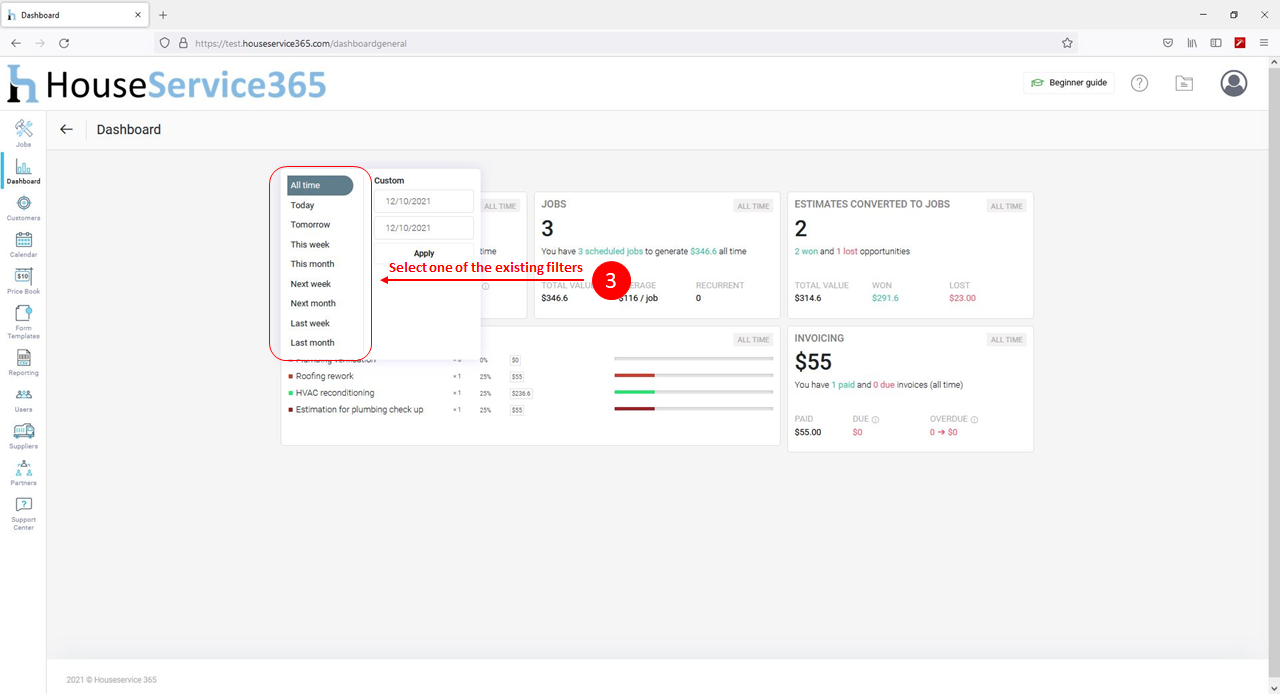Open the Firefox hamburger menu
Screen dimensions: 1280x694
(1264, 43)
